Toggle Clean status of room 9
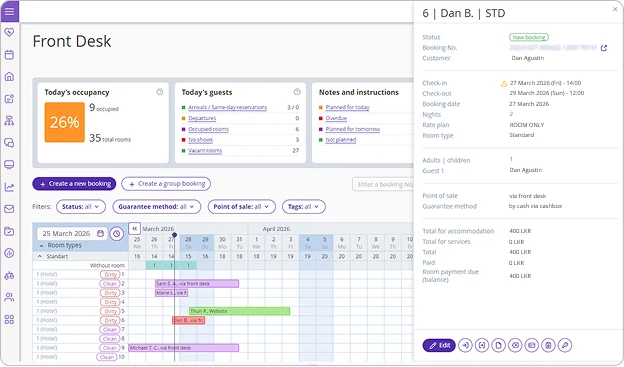This screenshot has width=624, height=367. pos(110,347)
